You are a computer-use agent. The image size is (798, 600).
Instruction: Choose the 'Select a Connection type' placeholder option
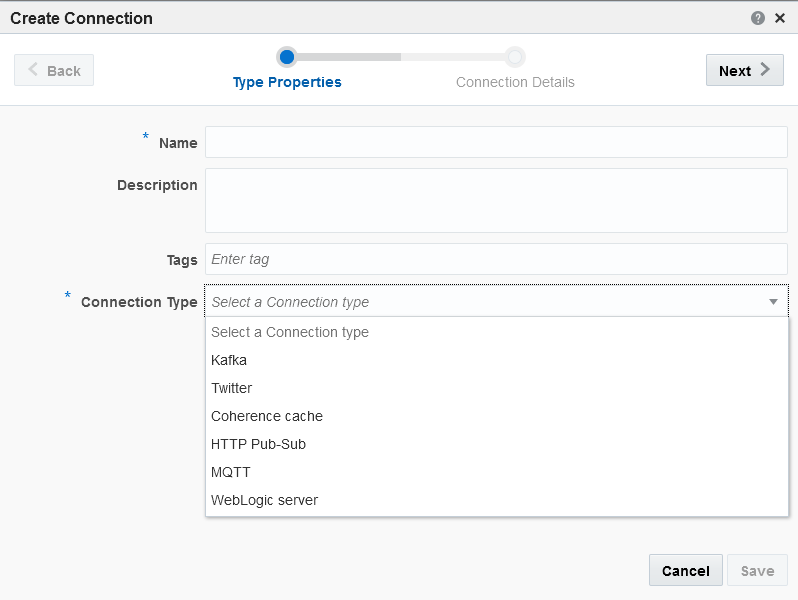pos(496,332)
